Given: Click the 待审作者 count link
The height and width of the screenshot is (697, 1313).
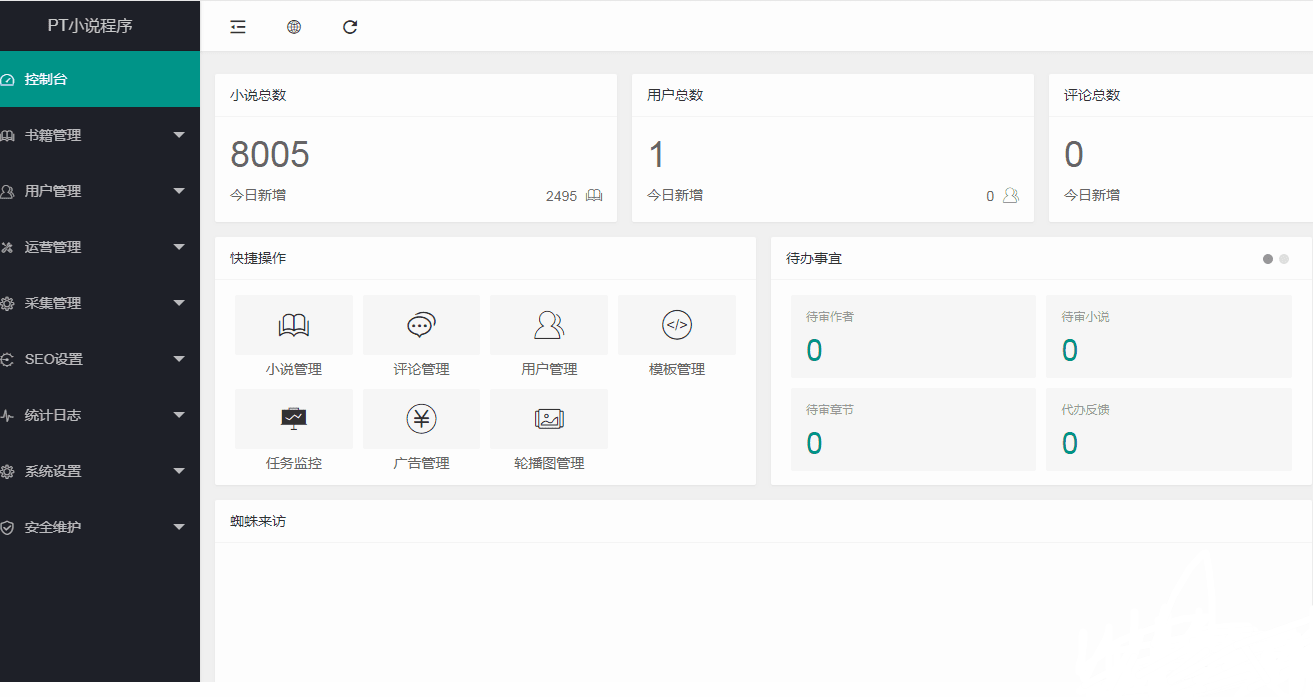Looking at the screenshot, I should click(813, 350).
